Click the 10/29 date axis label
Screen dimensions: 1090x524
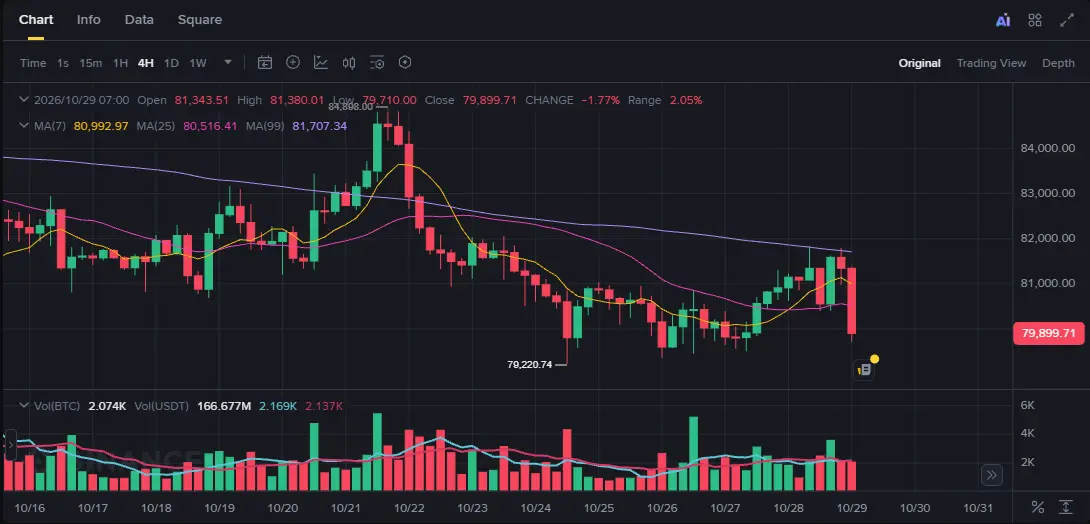853,508
